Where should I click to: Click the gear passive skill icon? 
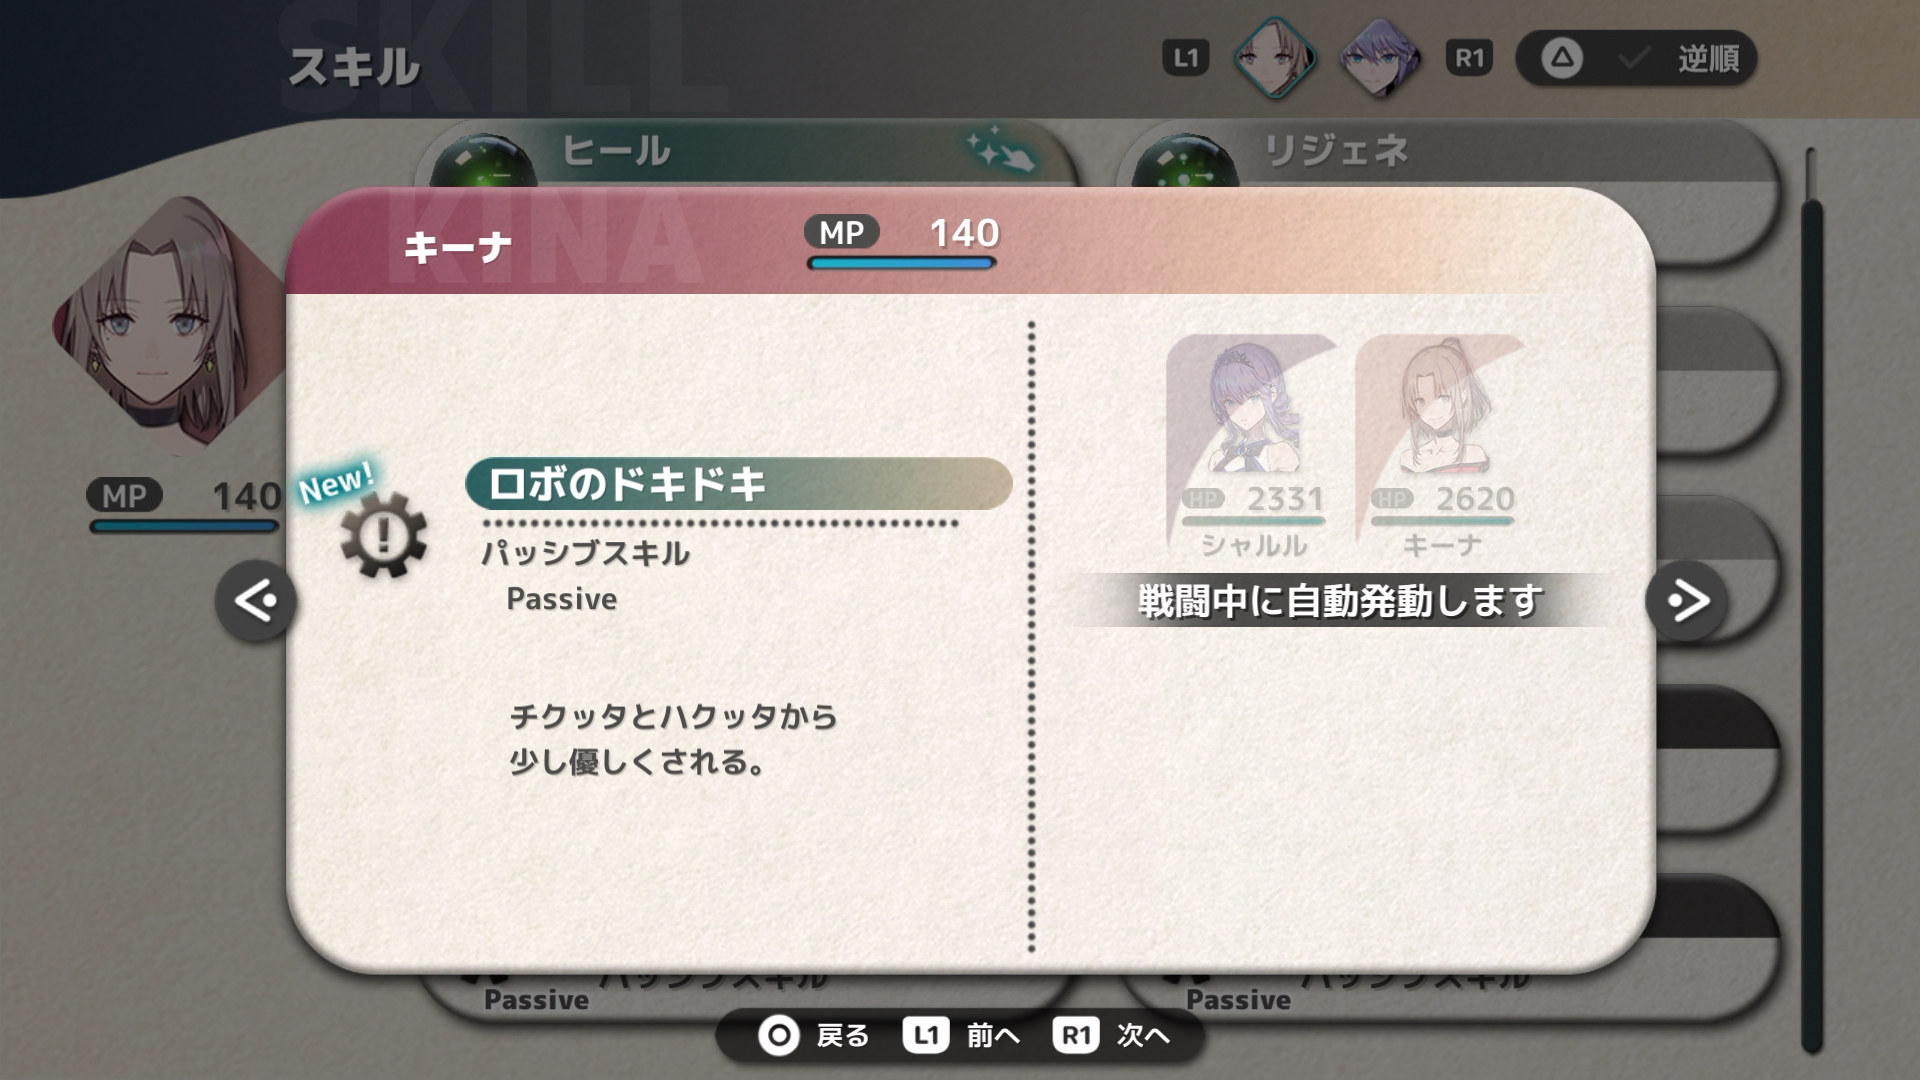(x=383, y=535)
